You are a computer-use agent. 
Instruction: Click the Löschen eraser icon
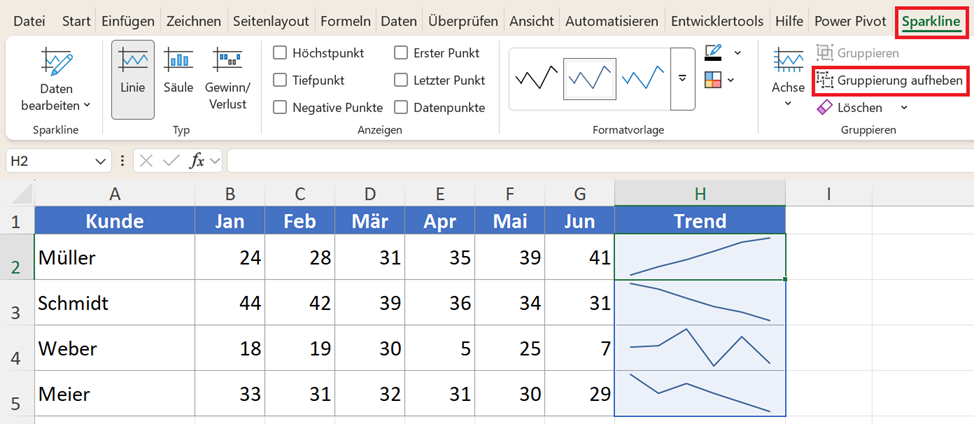point(824,108)
